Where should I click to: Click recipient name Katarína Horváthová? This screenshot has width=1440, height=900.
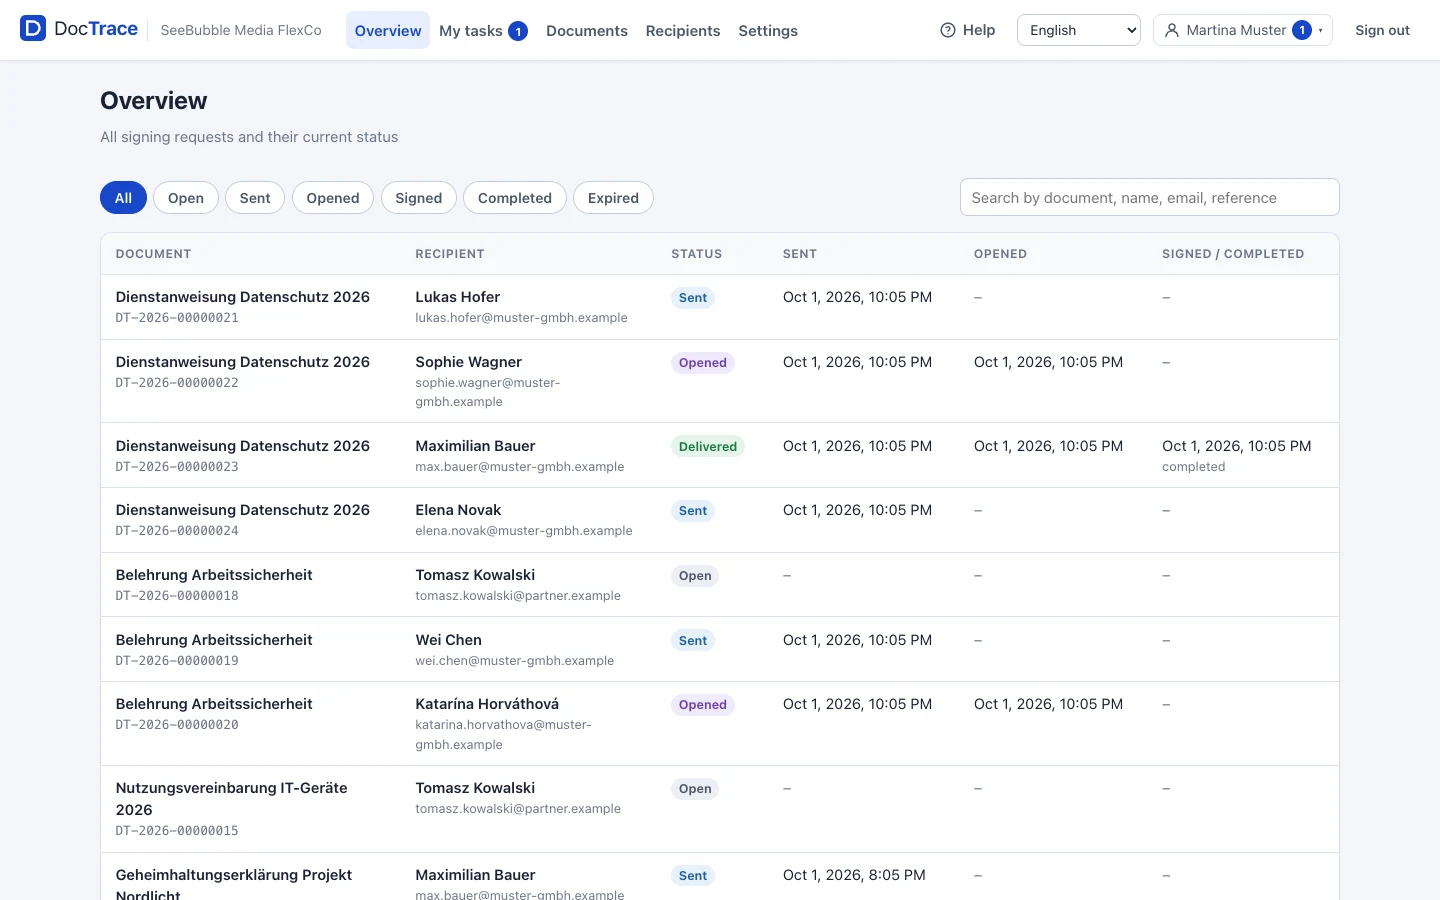point(487,704)
